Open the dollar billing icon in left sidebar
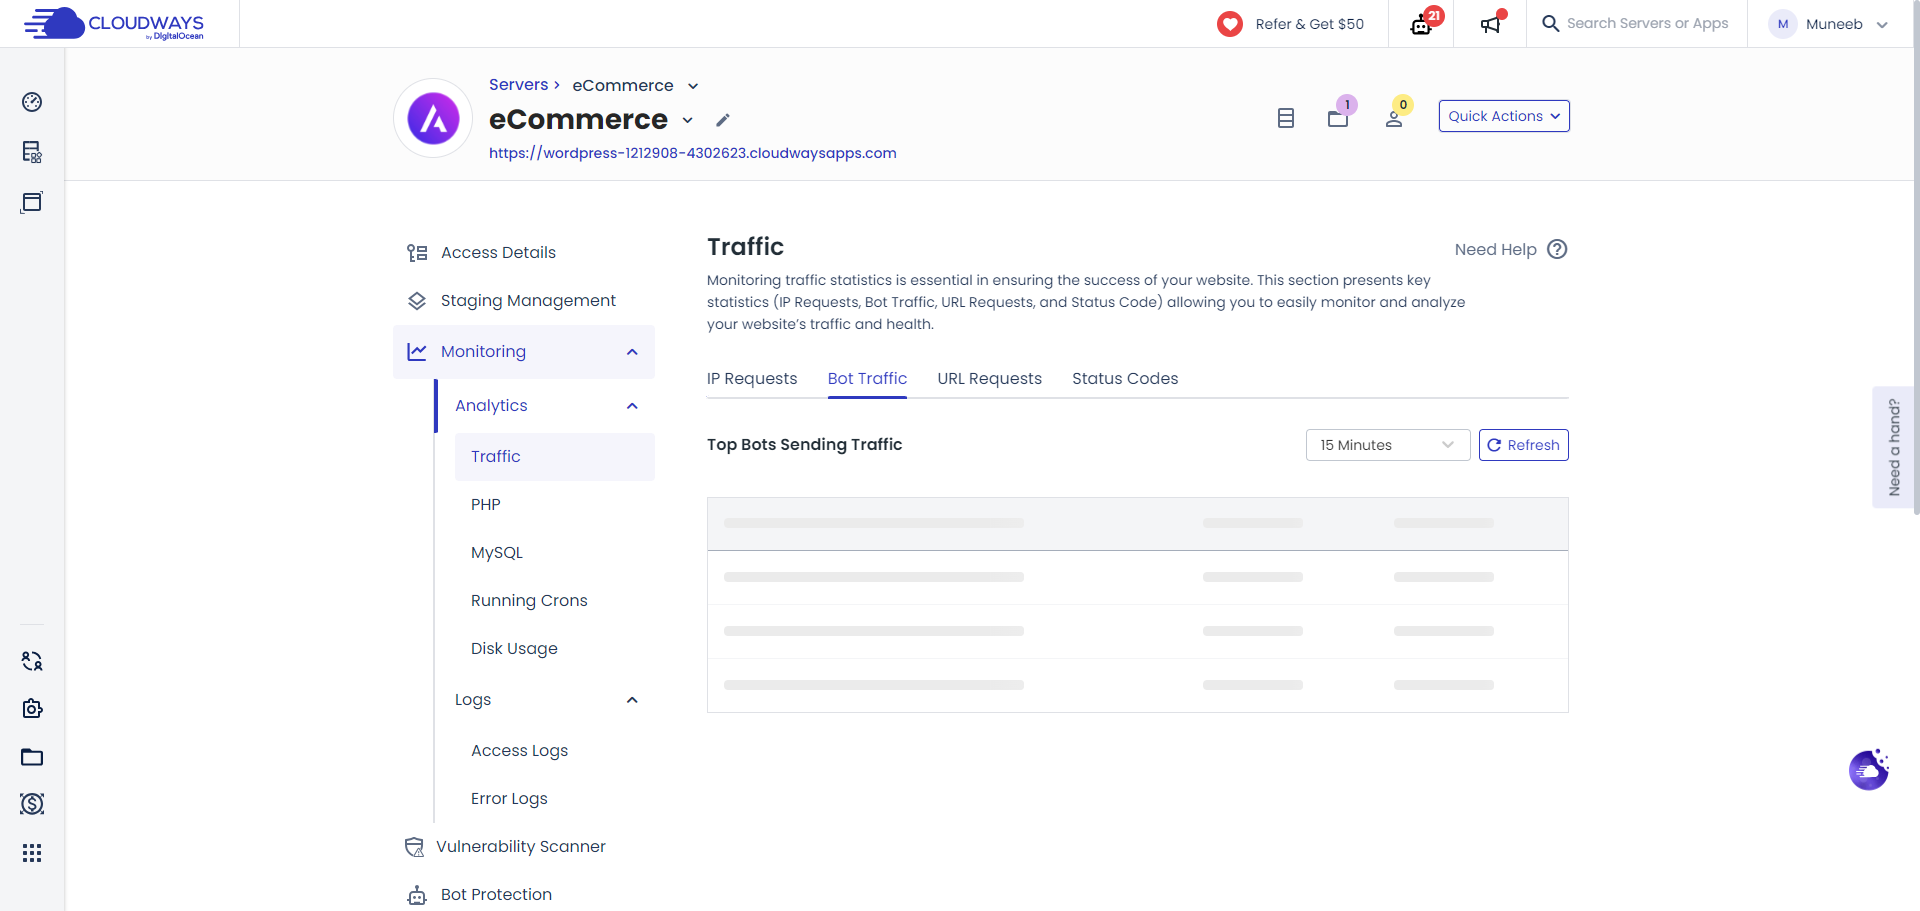This screenshot has width=1920, height=911. (32, 804)
